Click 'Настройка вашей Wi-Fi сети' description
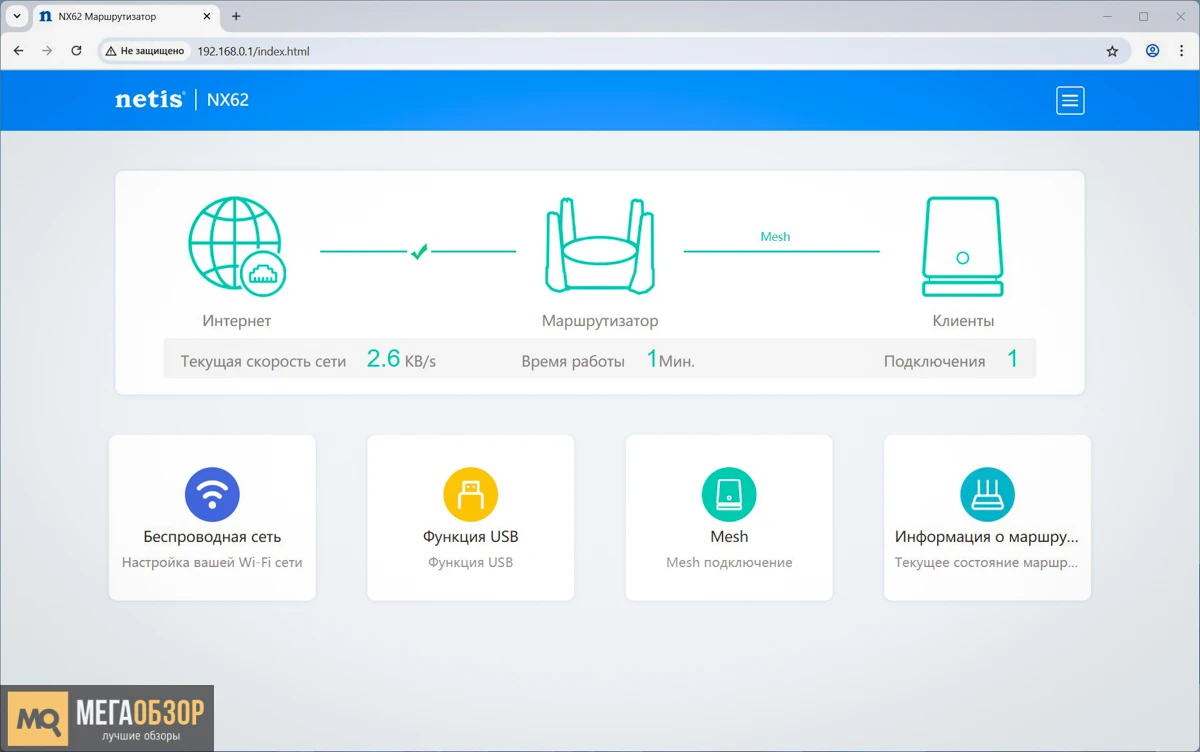1200x752 pixels. pyautogui.click(x=212, y=563)
